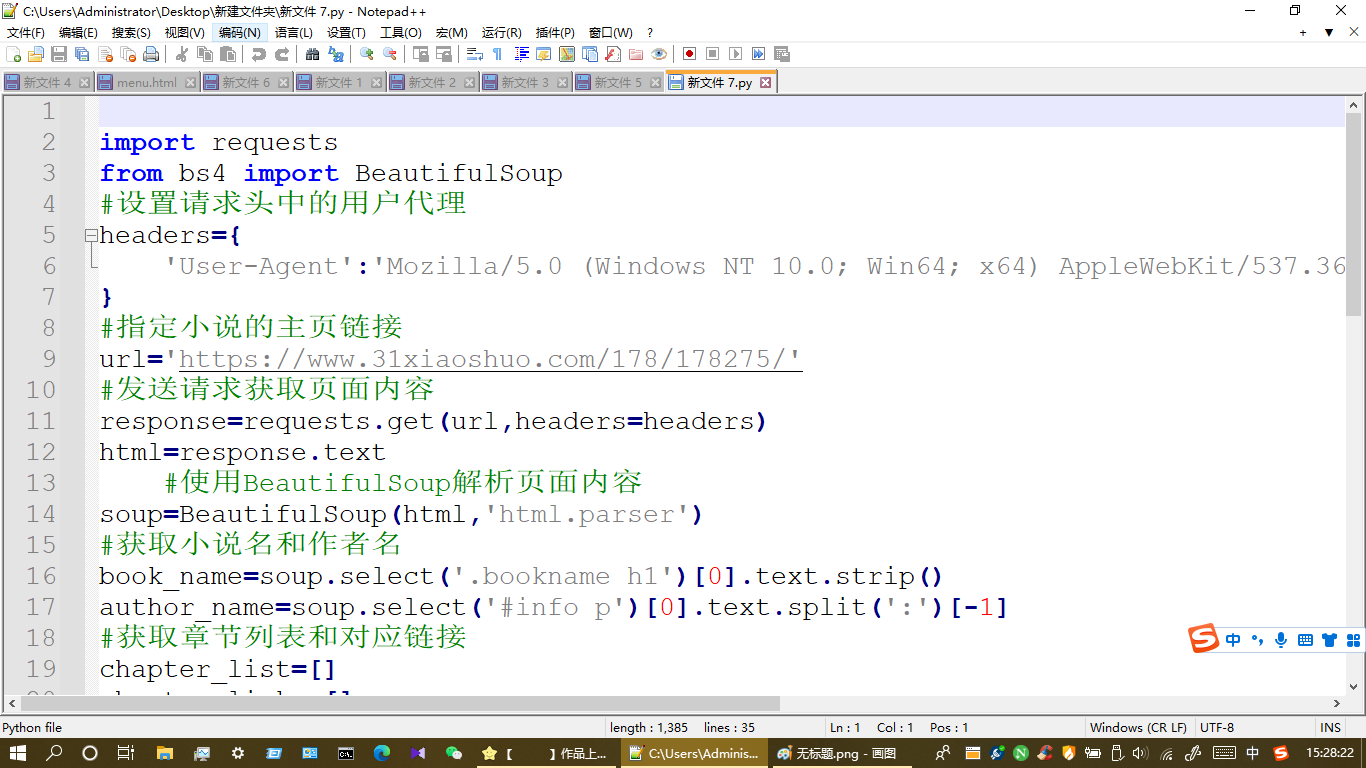Click the taskbar volume speaker icon
This screenshot has width=1366, height=768.
1141,753
